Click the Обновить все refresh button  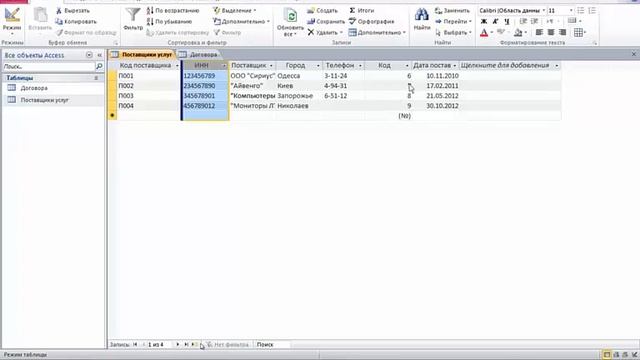tap(290, 22)
